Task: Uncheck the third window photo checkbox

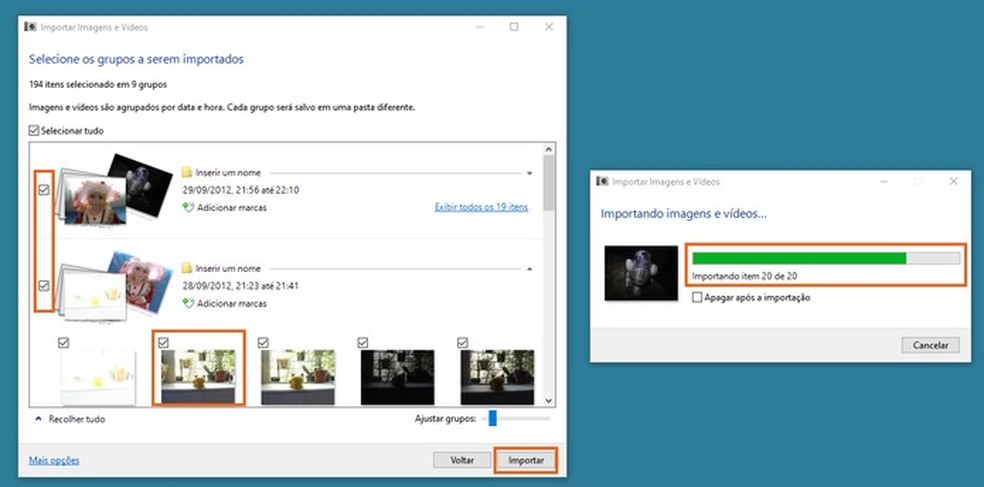Action: tap(263, 342)
